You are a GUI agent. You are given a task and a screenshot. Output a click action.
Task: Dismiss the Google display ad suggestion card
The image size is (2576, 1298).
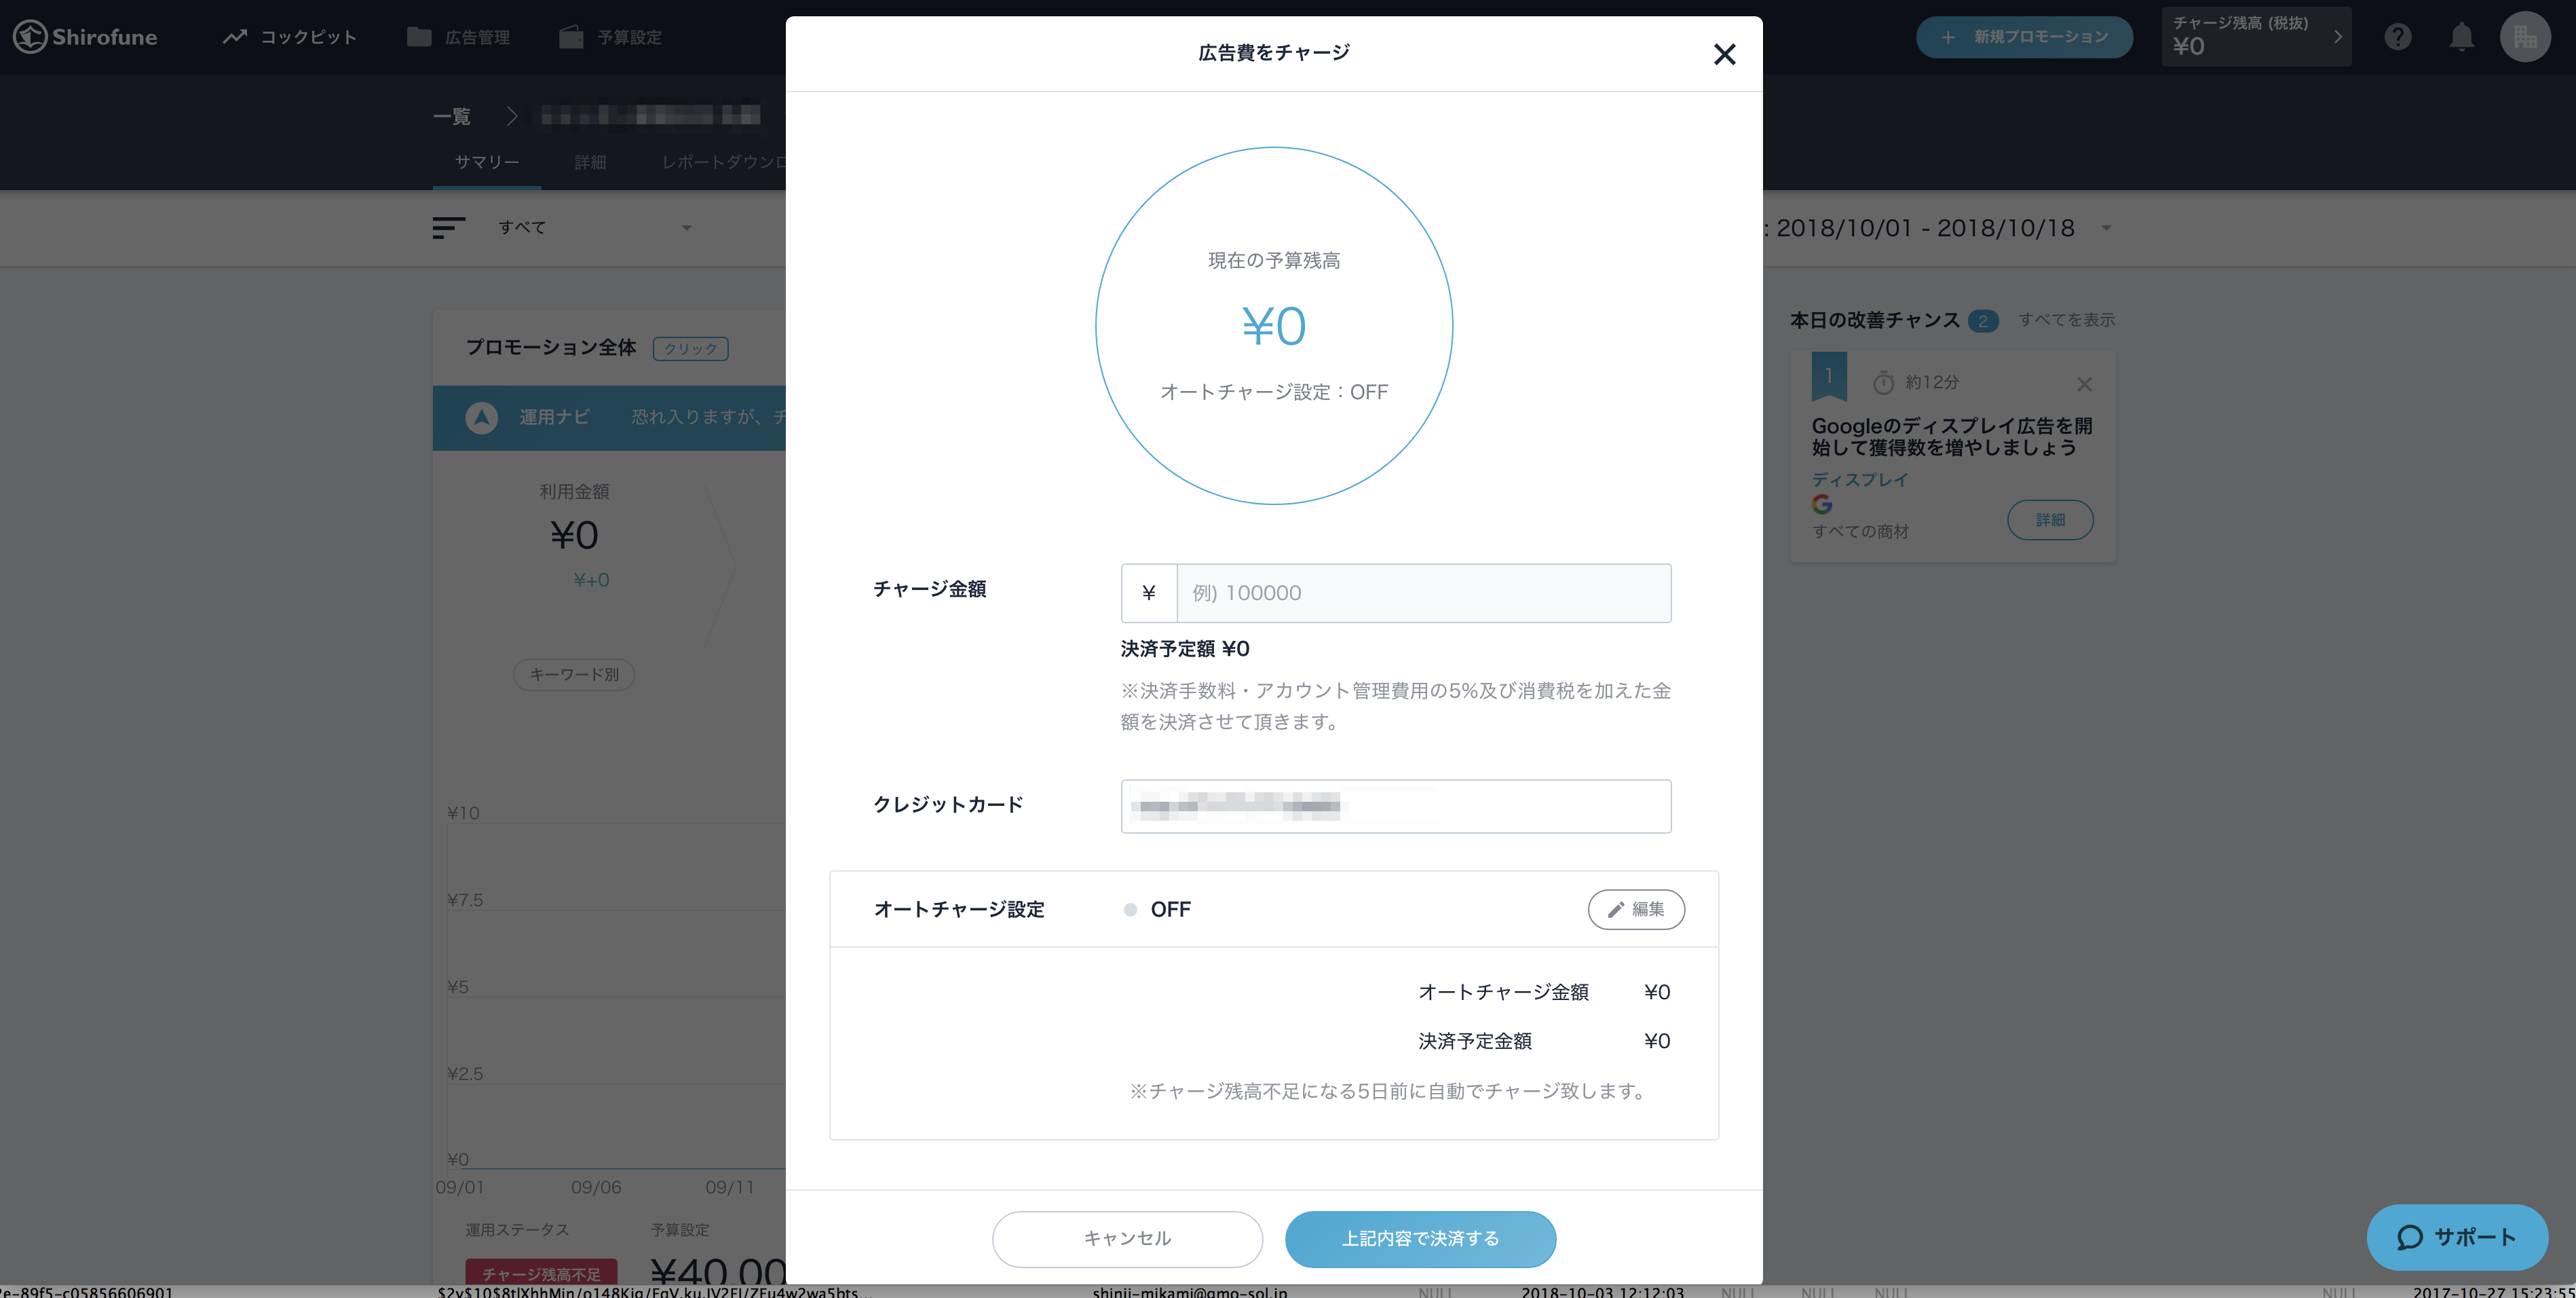point(2084,384)
